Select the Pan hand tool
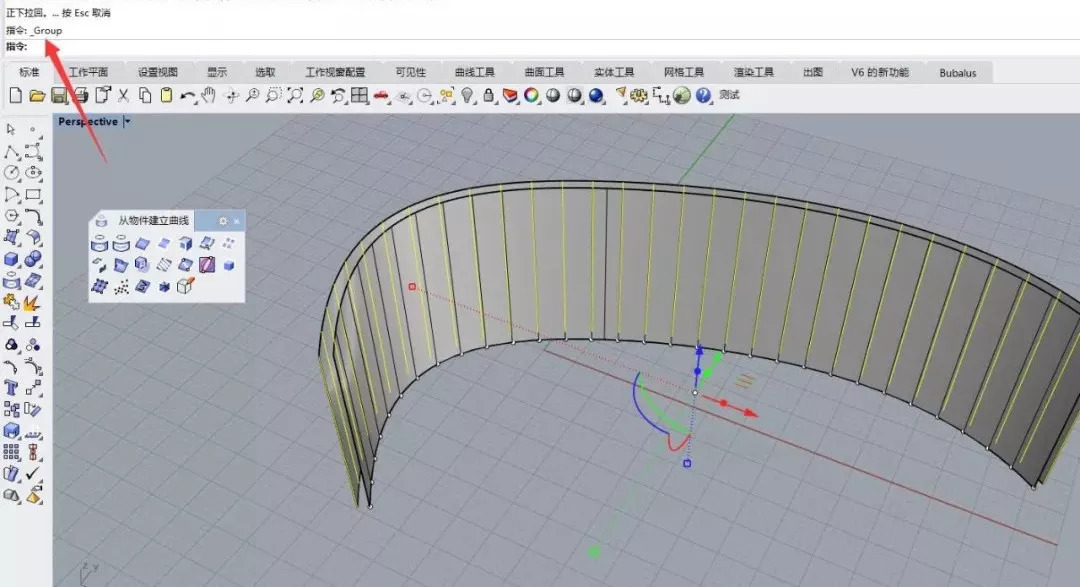This screenshot has width=1080, height=587. [209, 95]
